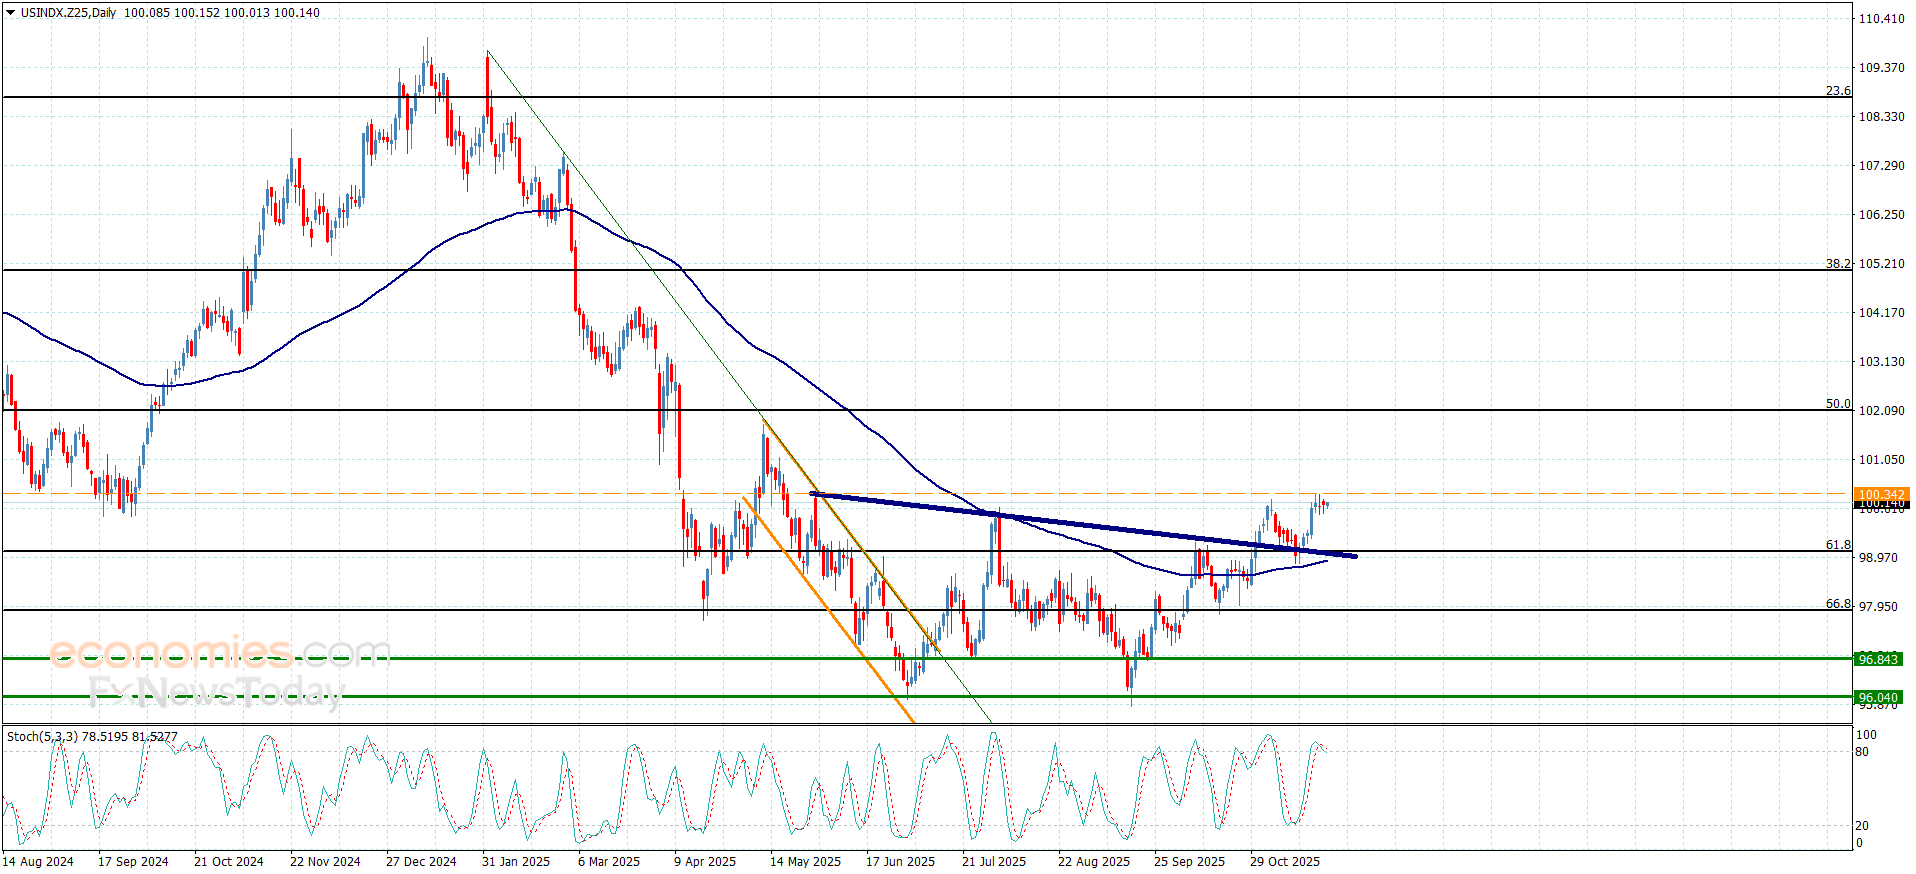1916x874 pixels.
Task: Click the 61.8 Fibonacci level label
Action: [x=1838, y=545]
